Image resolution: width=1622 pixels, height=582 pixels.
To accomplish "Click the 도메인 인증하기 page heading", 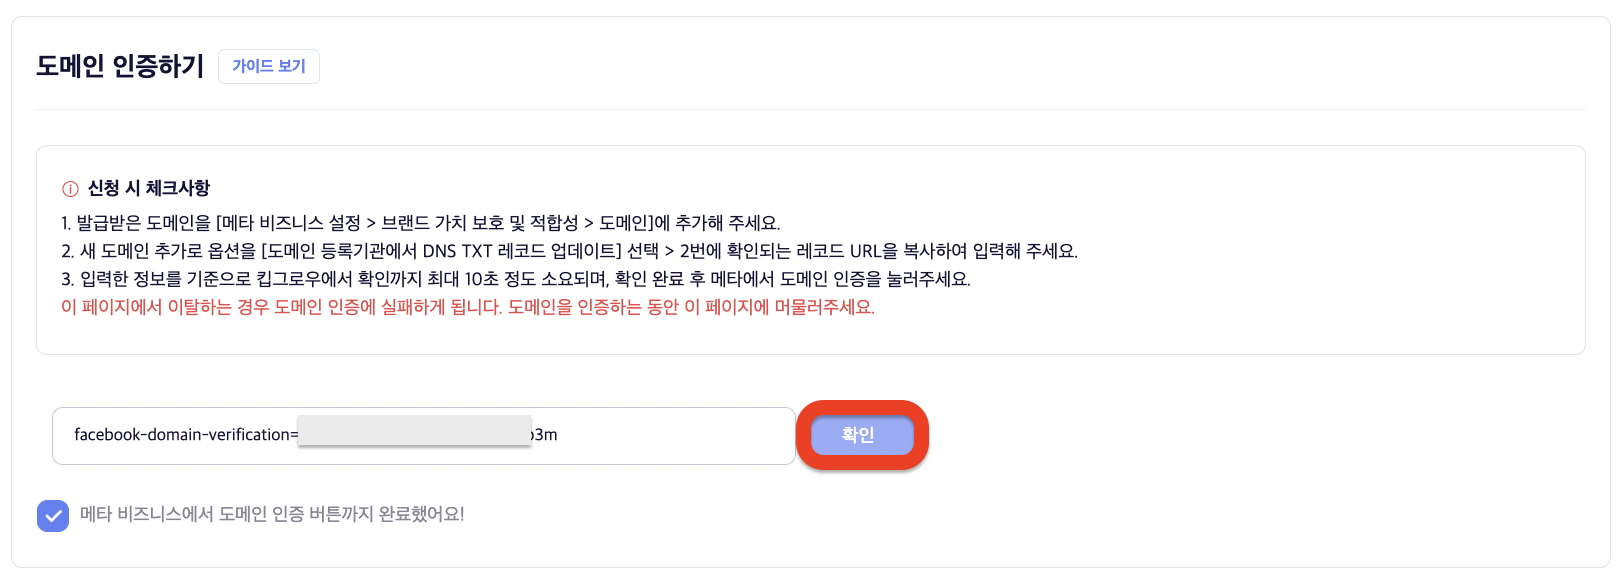I will pos(120,66).
